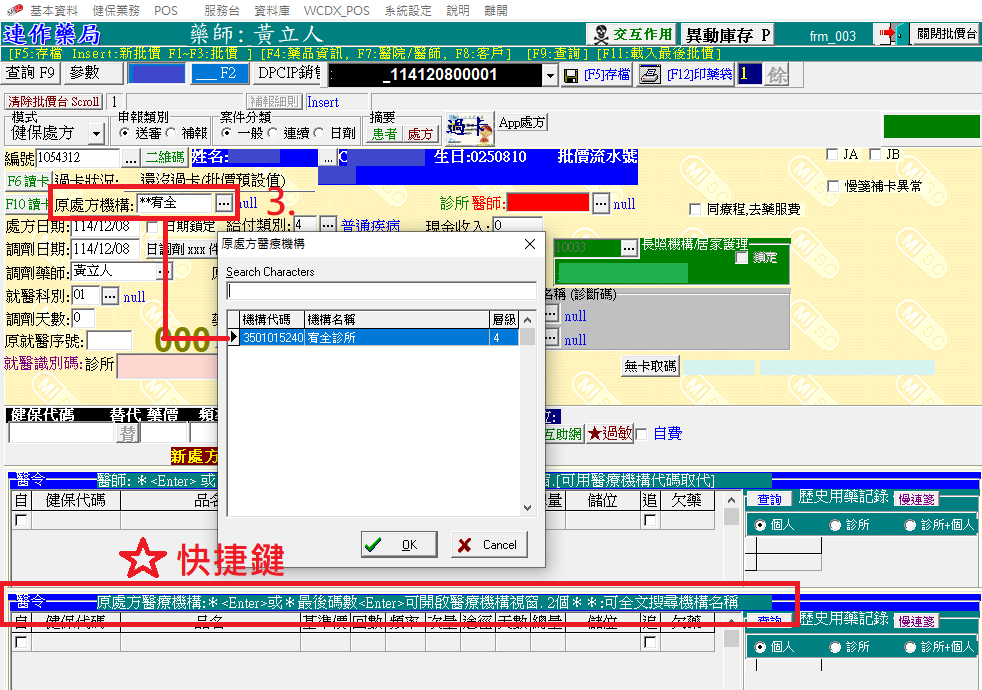The width and height of the screenshot is (982, 690).
Task: Click the dialog list vertical scrollbar
Action: [527, 420]
